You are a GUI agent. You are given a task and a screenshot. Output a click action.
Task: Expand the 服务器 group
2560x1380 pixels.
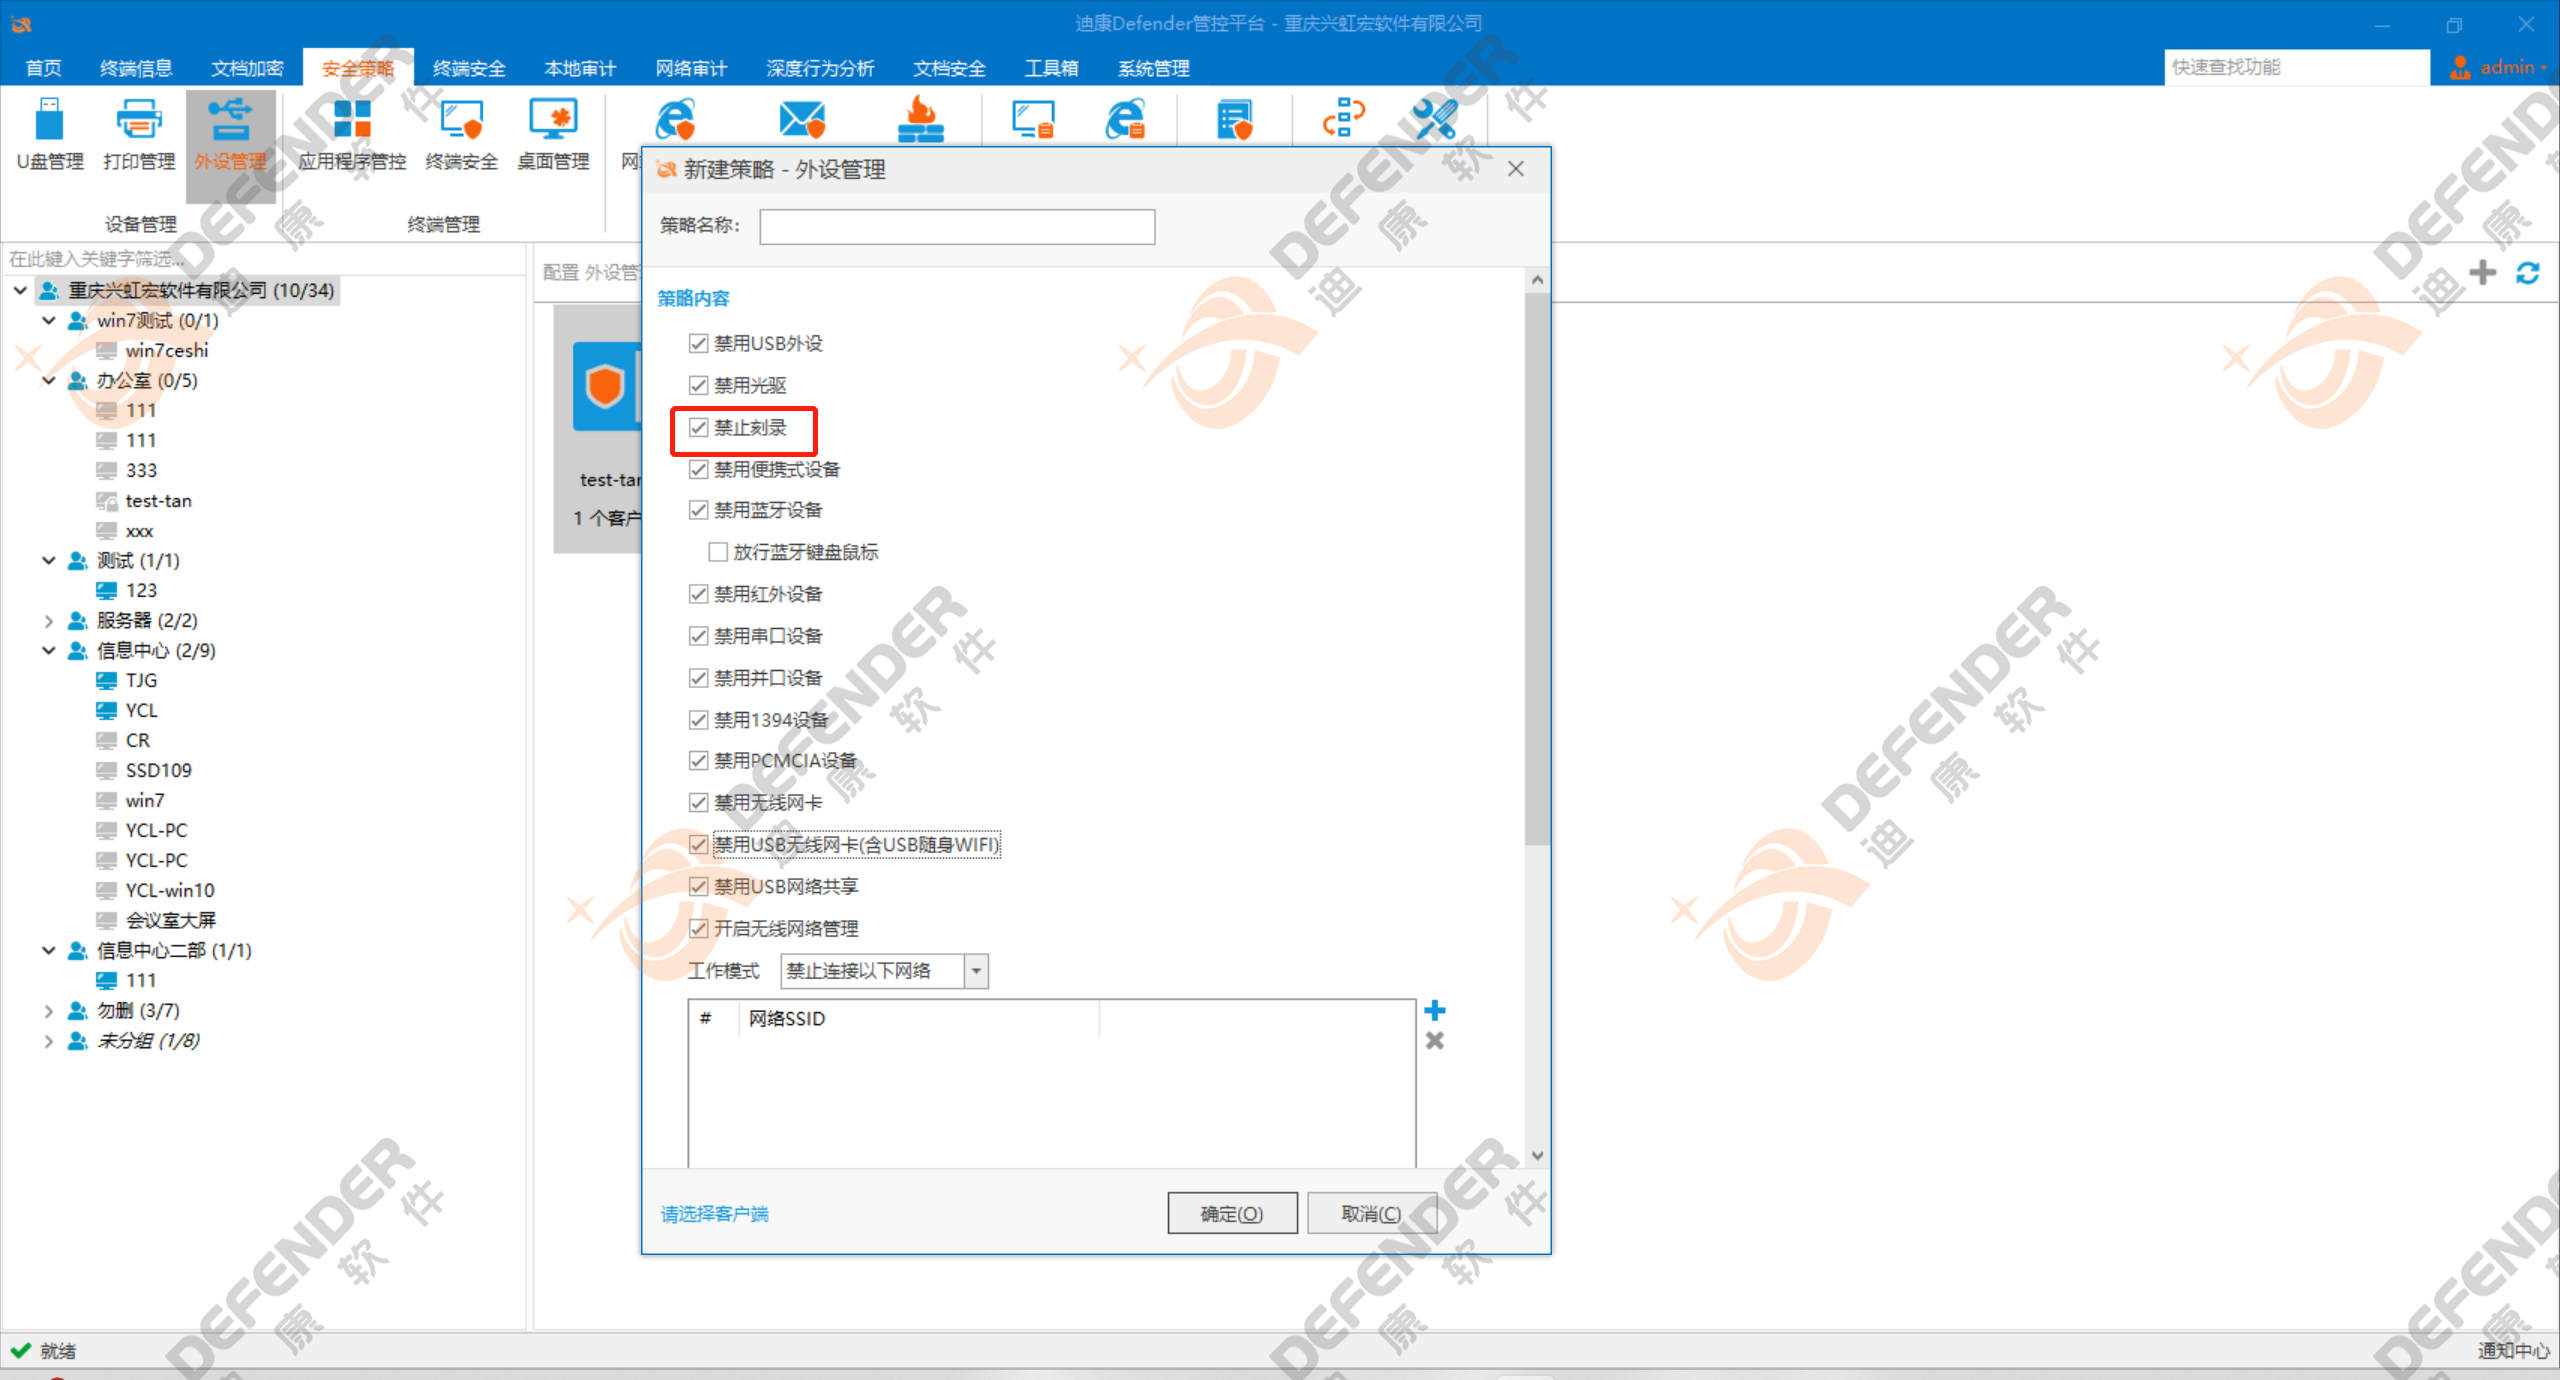coord(48,620)
